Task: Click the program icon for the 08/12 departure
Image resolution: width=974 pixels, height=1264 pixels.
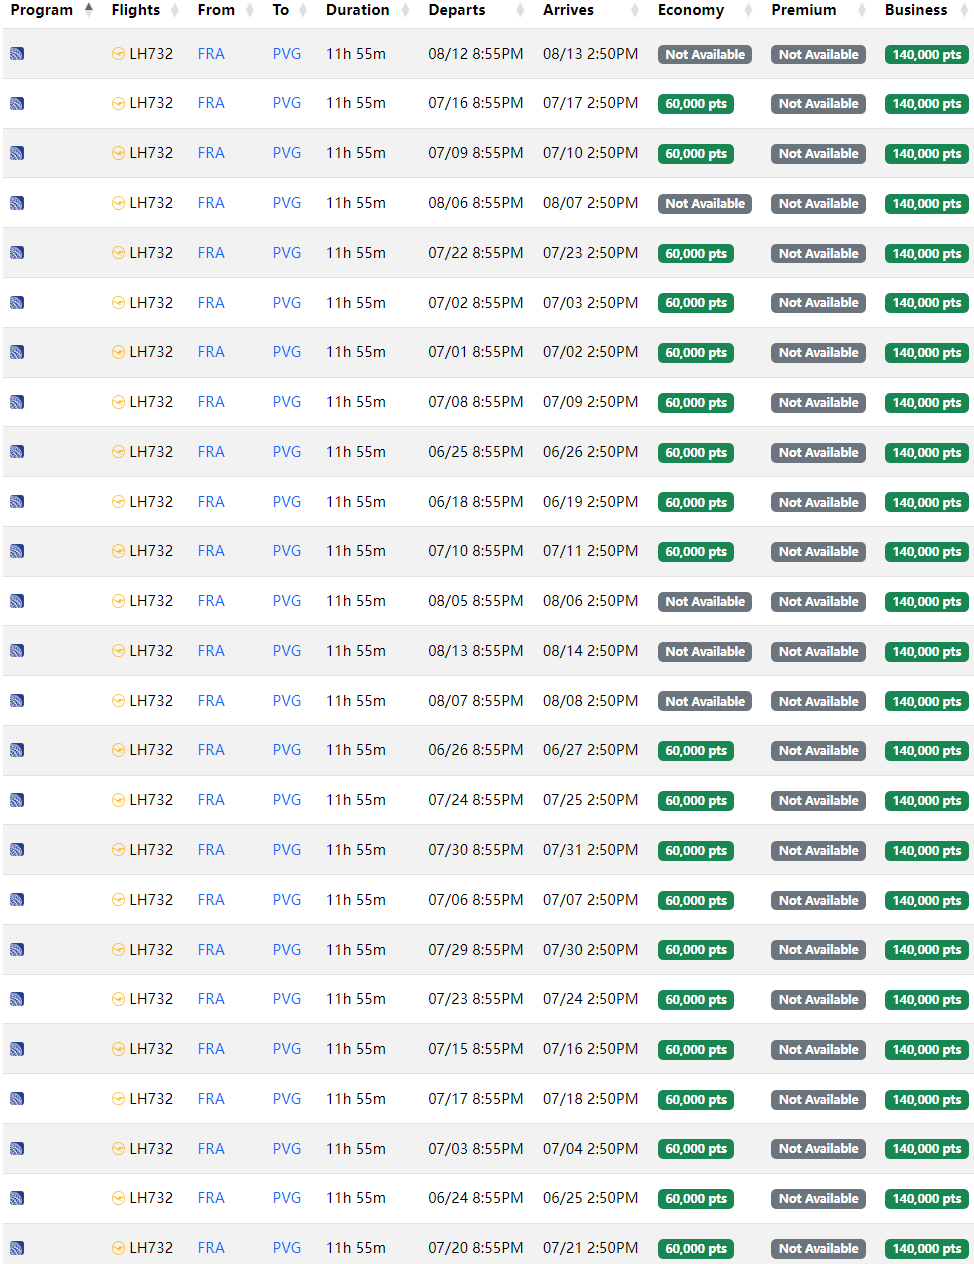Action: (x=17, y=54)
